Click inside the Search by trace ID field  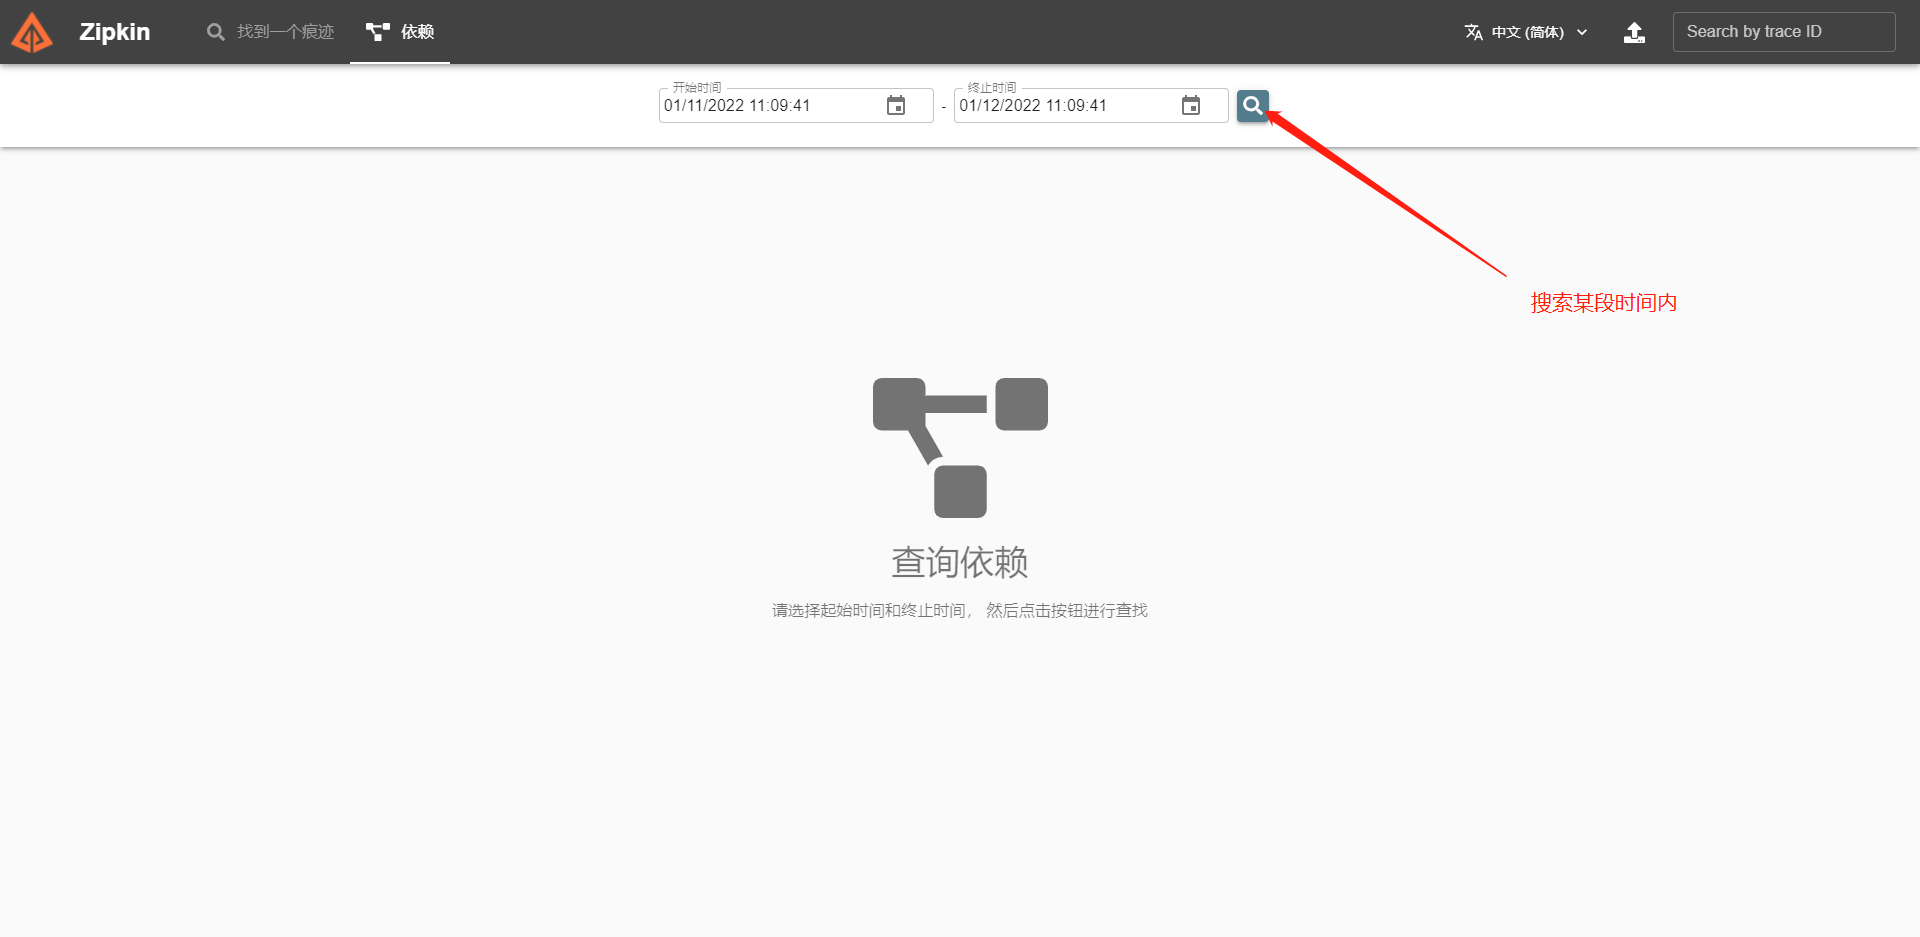(1784, 31)
